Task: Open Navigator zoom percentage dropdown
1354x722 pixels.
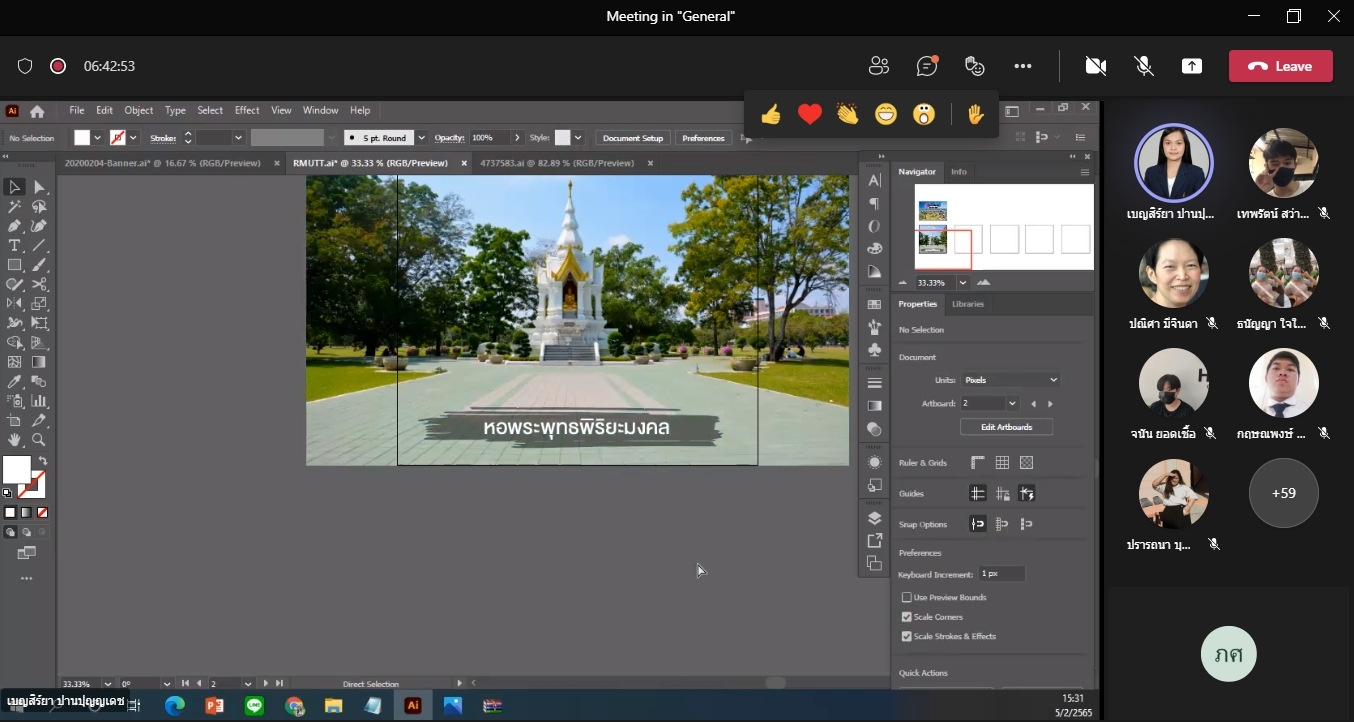Action: 963,283
